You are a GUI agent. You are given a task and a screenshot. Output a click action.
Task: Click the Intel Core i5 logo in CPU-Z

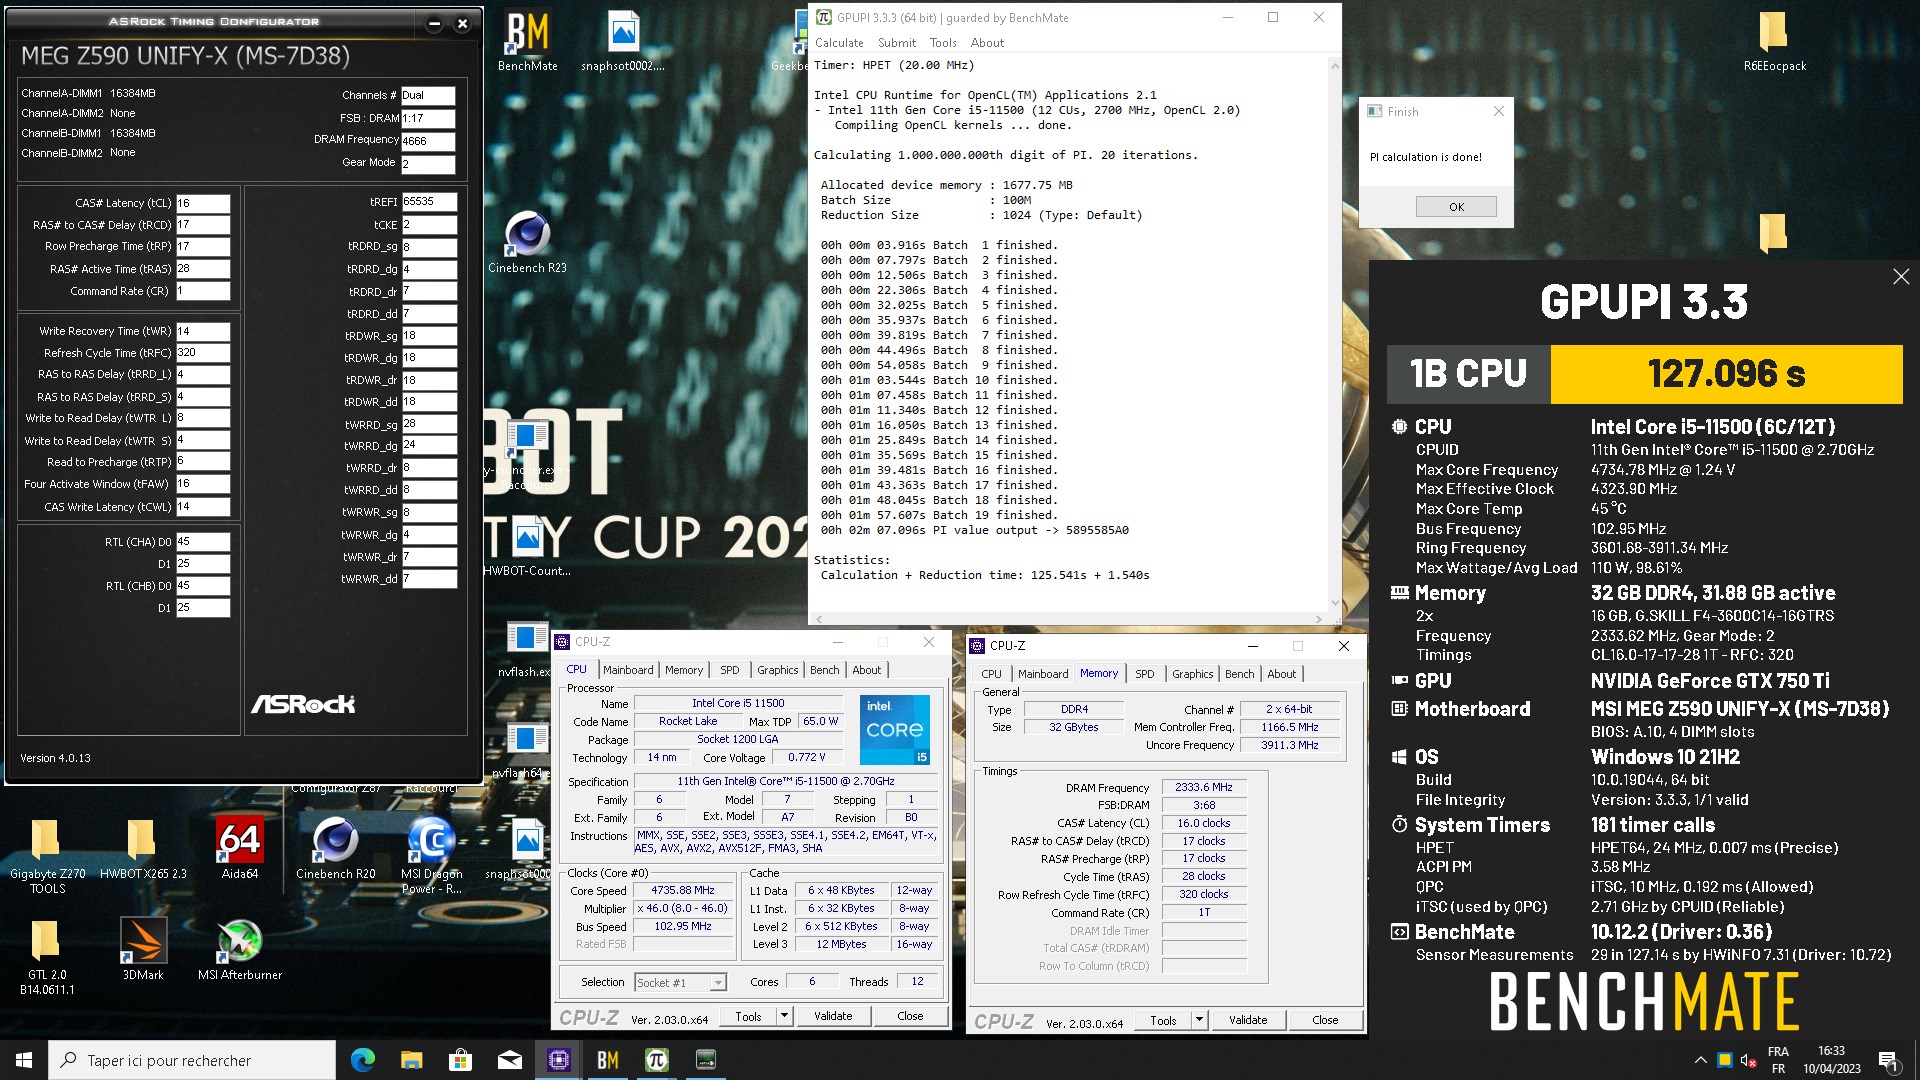click(895, 730)
